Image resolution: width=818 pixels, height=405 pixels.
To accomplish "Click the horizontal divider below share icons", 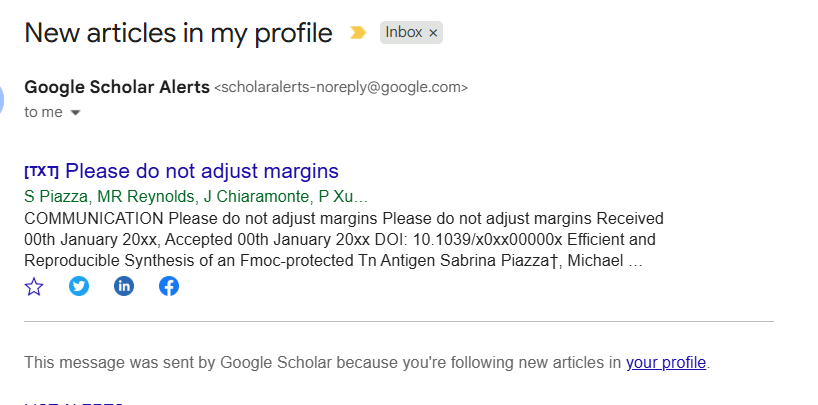I will click(398, 322).
